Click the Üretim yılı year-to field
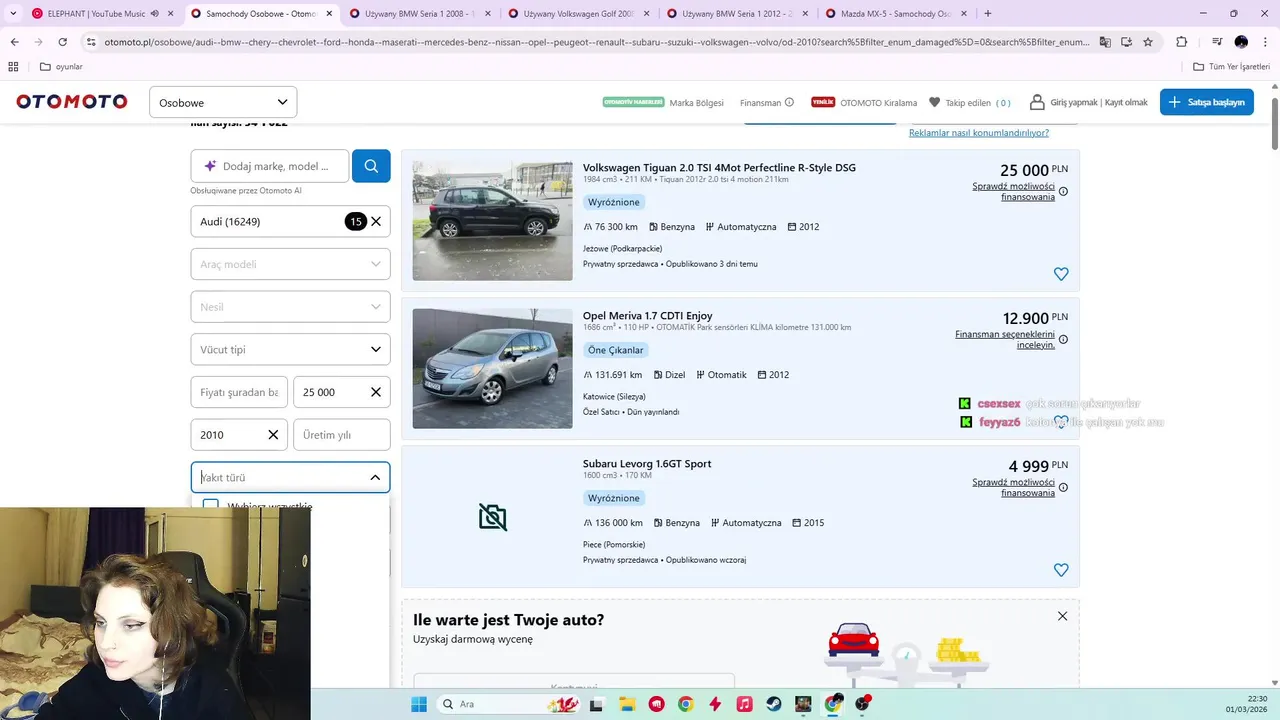Image resolution: width=1280 pixels, height=720 pixels. [341, 435]
